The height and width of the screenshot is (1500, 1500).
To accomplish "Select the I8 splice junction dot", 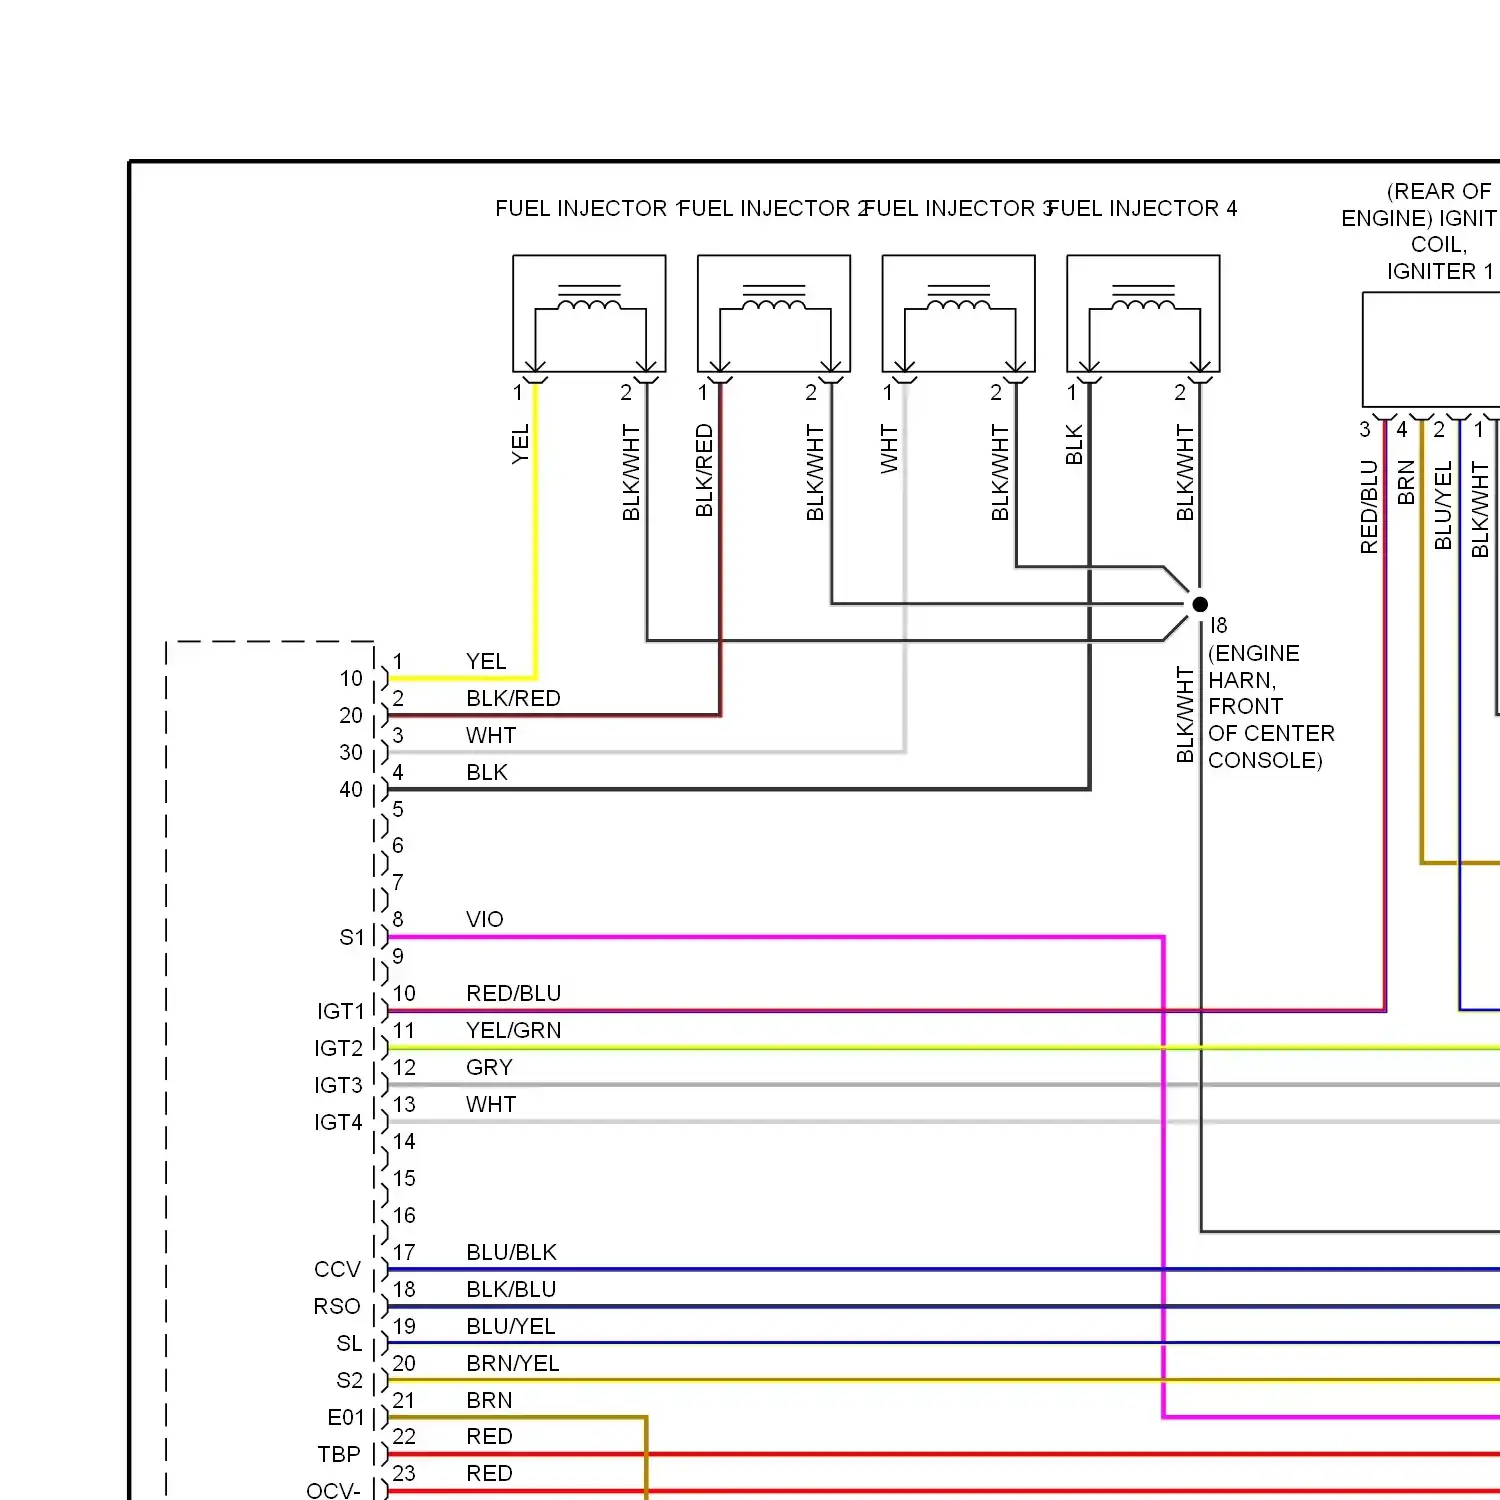I will pos(1200,604).
